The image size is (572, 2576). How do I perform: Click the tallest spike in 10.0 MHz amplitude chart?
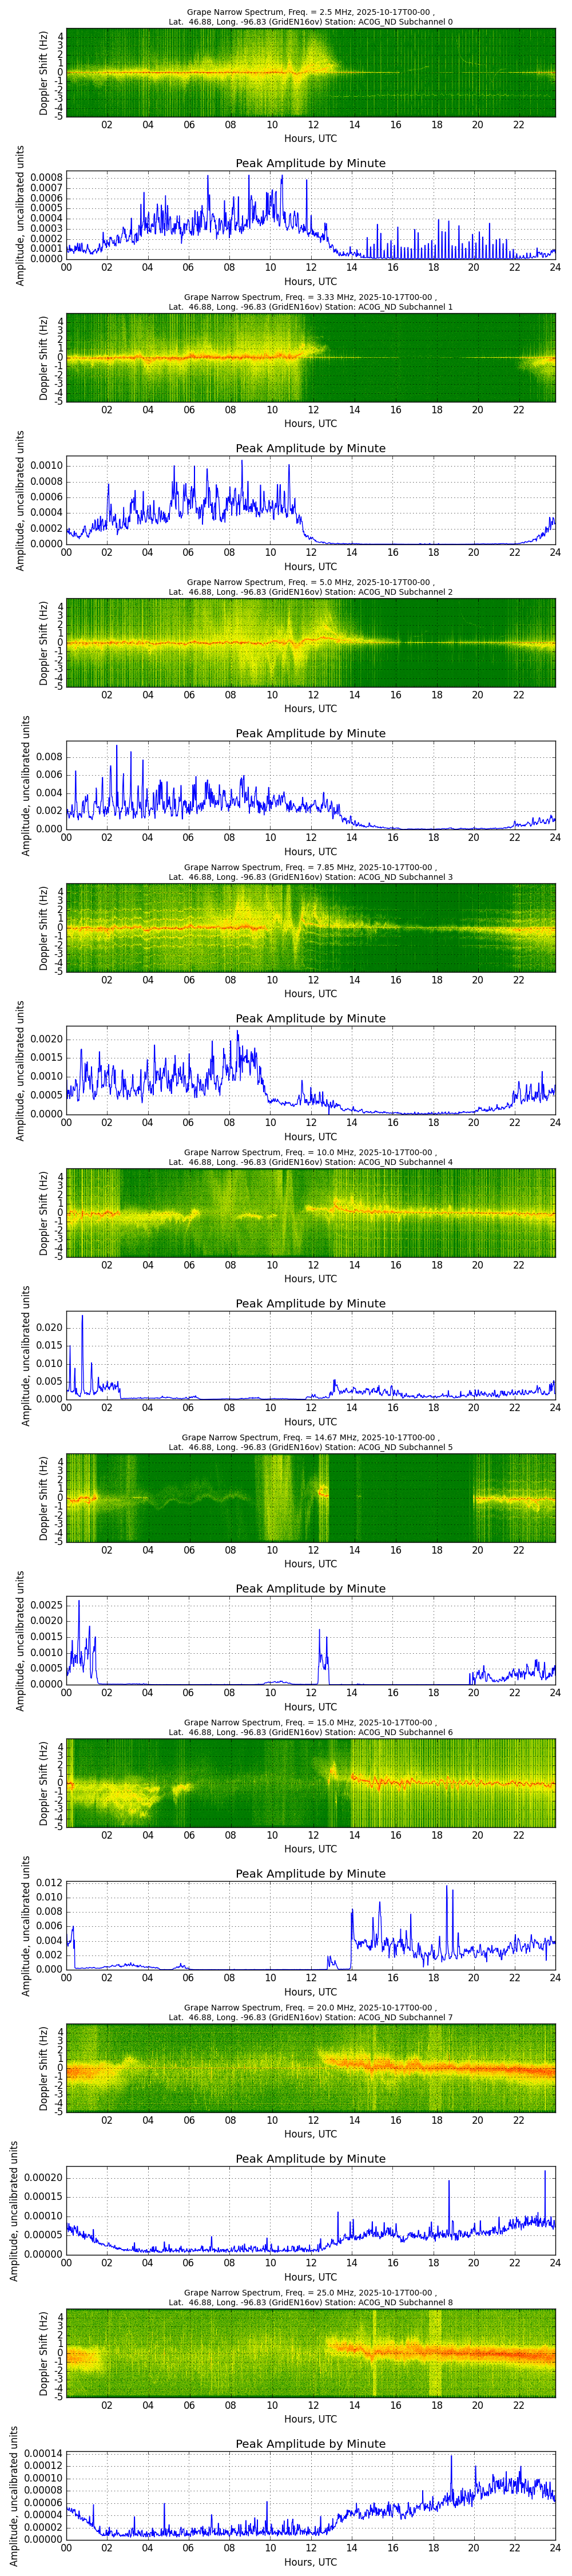[x=82, y=1317]
